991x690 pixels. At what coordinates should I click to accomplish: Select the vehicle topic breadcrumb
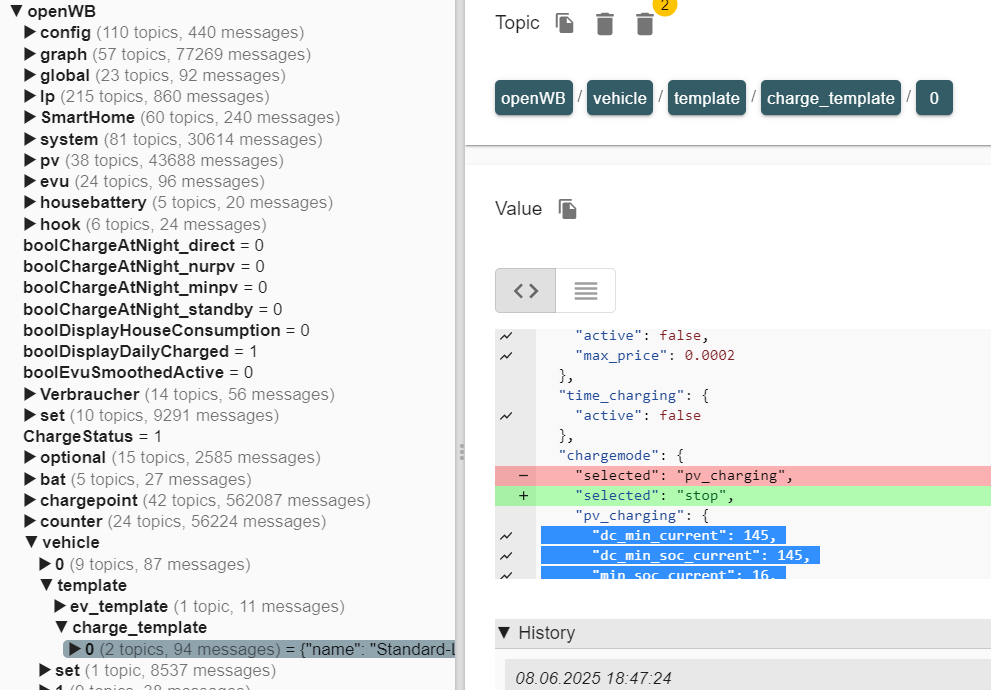619,98
